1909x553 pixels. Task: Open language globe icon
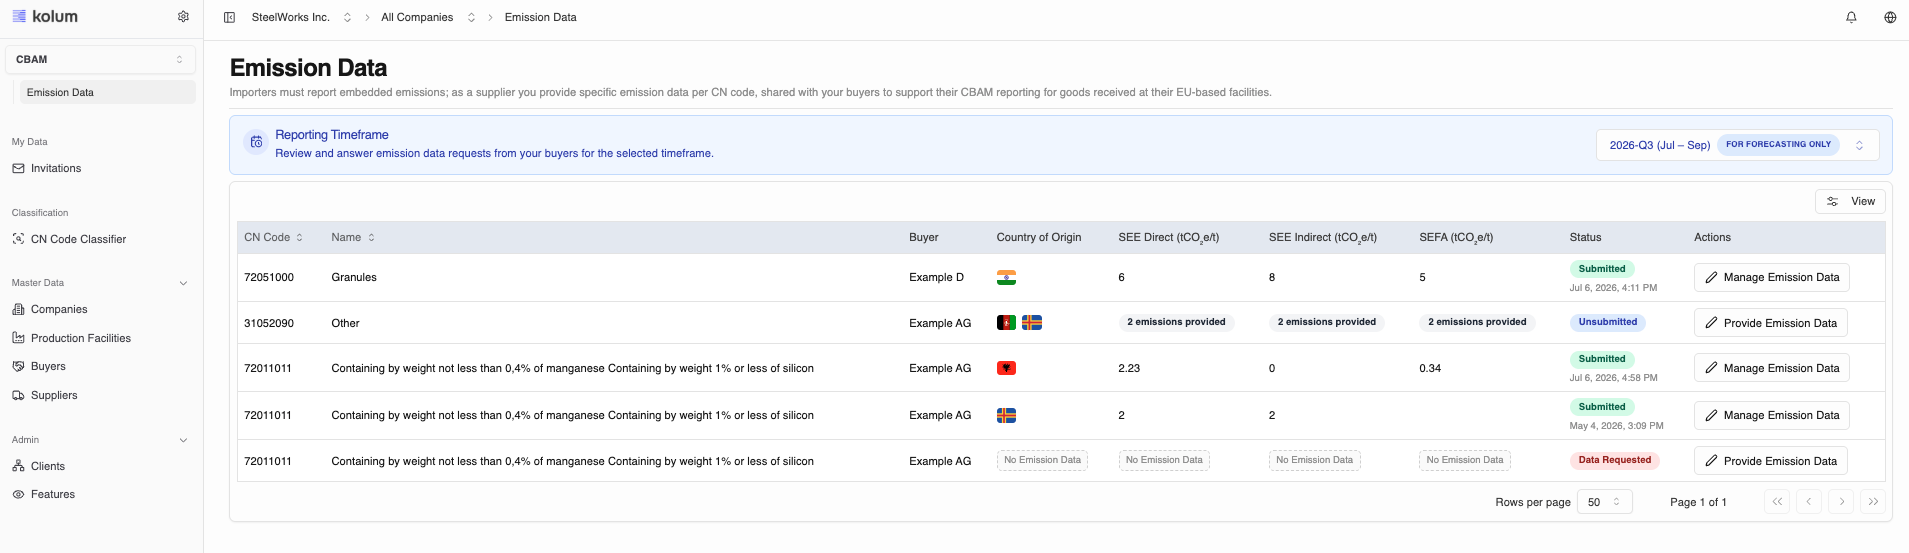pyautogui.click(x=1890, y=17)
